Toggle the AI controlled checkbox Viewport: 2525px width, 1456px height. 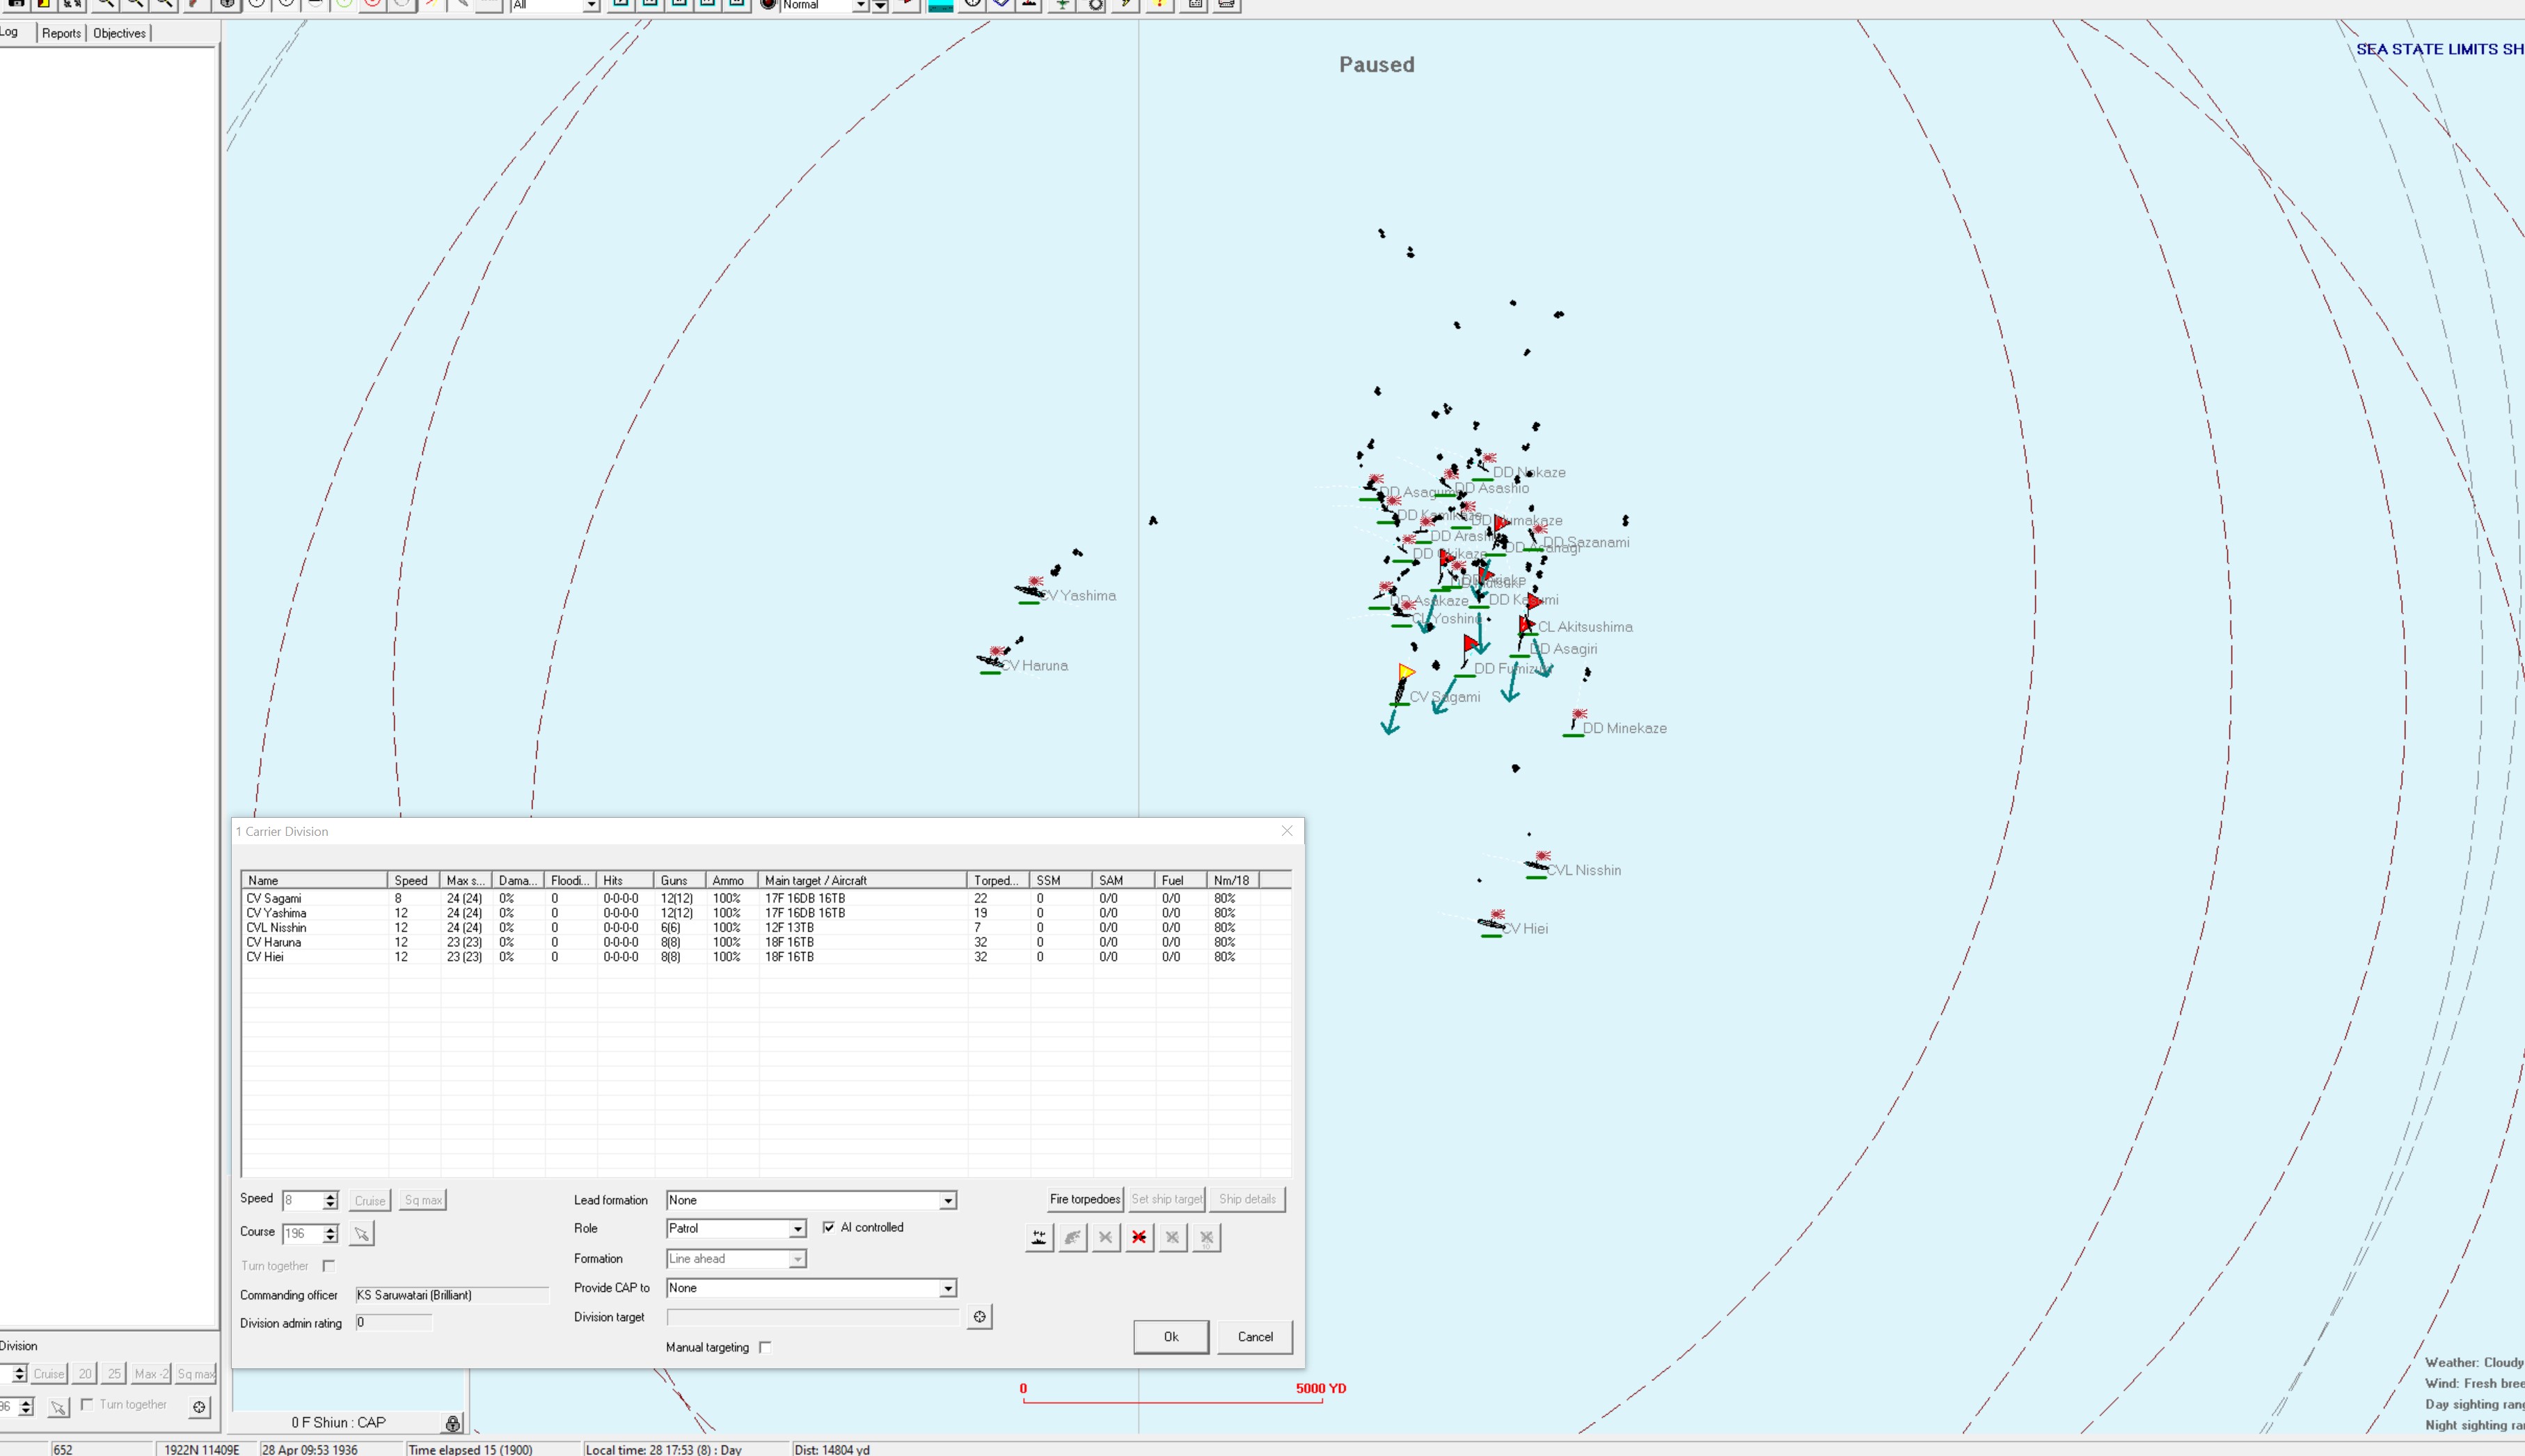click(x=828, y=1227)
